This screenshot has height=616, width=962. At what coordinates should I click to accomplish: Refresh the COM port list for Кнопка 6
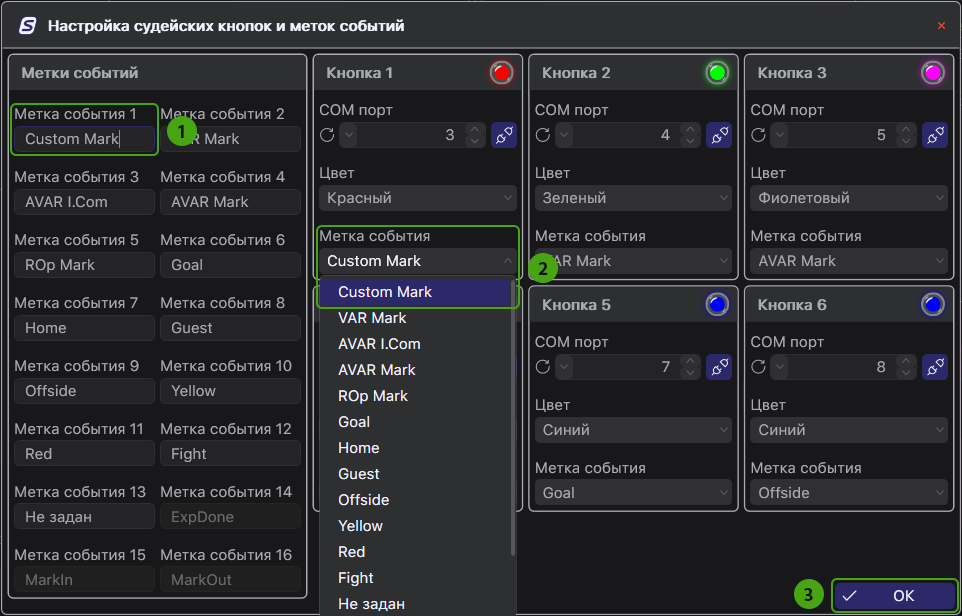click(x=759, y=367)
